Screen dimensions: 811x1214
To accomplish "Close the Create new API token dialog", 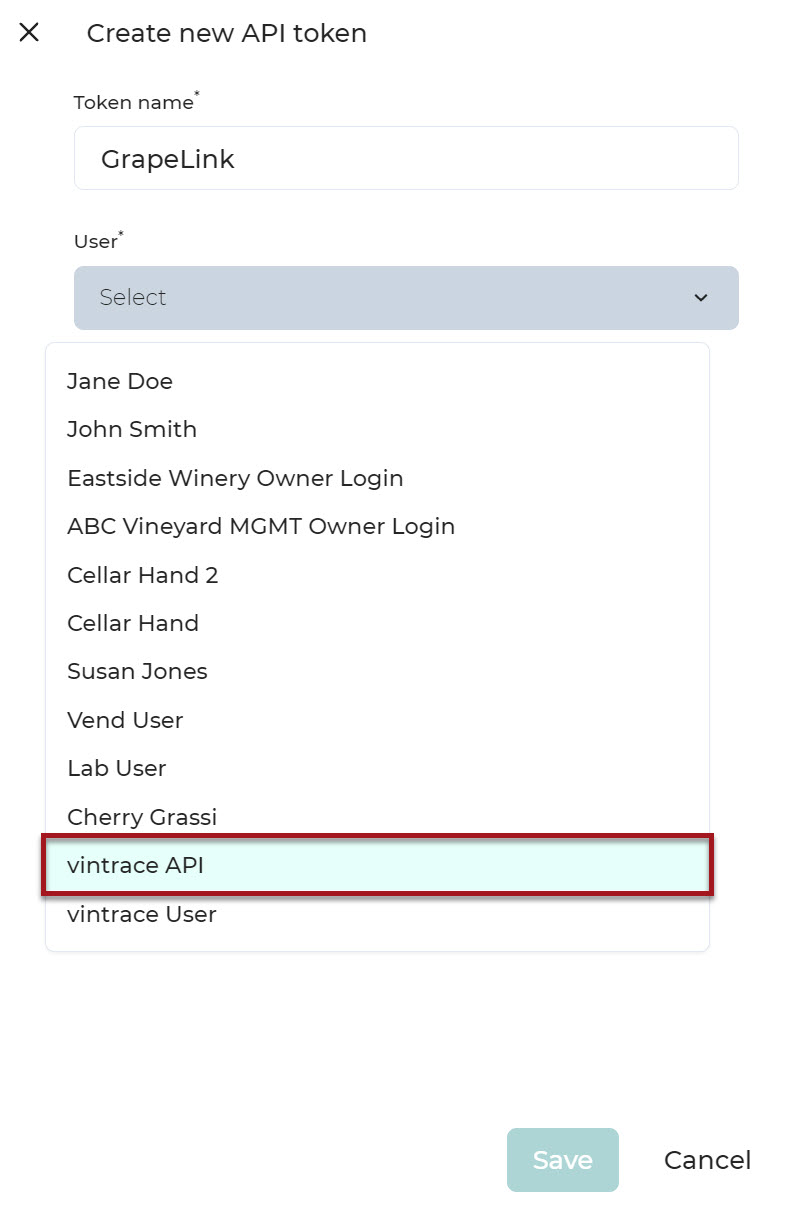I will (x=29, y=33).
